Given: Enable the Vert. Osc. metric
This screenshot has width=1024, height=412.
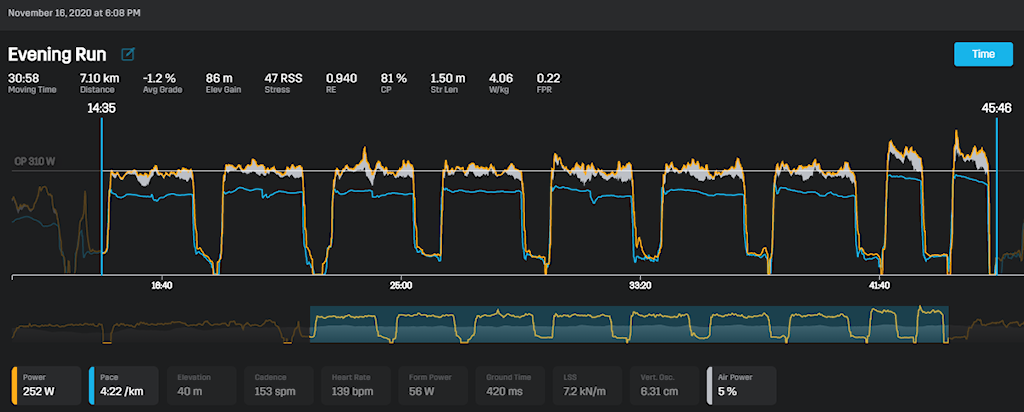Looking at the screenshot, I should point(664,386).
